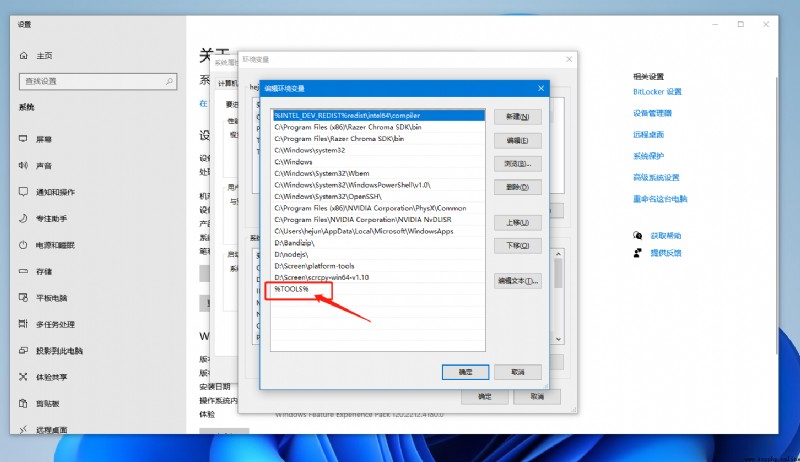This screenshot has height=462, width=800.
Task: Open the 高级系统设置 advanced settings link
Action: (x=656, y=177)
